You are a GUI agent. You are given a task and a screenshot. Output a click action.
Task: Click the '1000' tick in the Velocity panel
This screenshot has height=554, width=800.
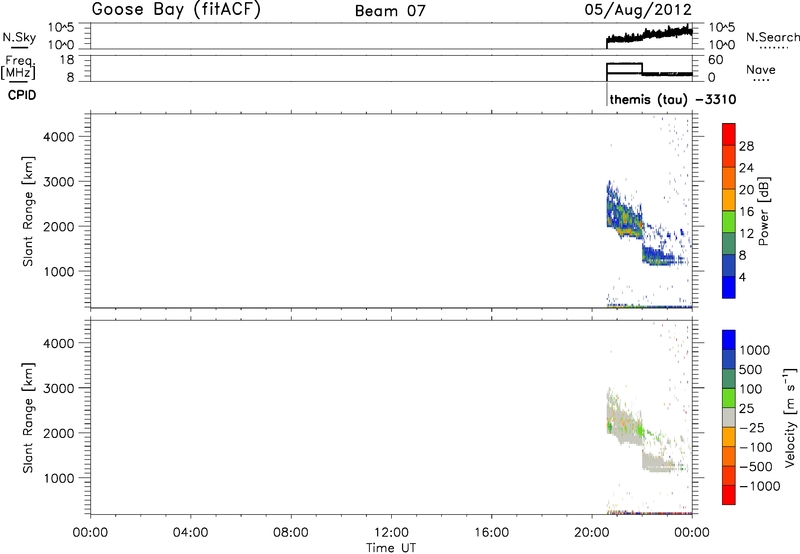(x=60, y=479)
